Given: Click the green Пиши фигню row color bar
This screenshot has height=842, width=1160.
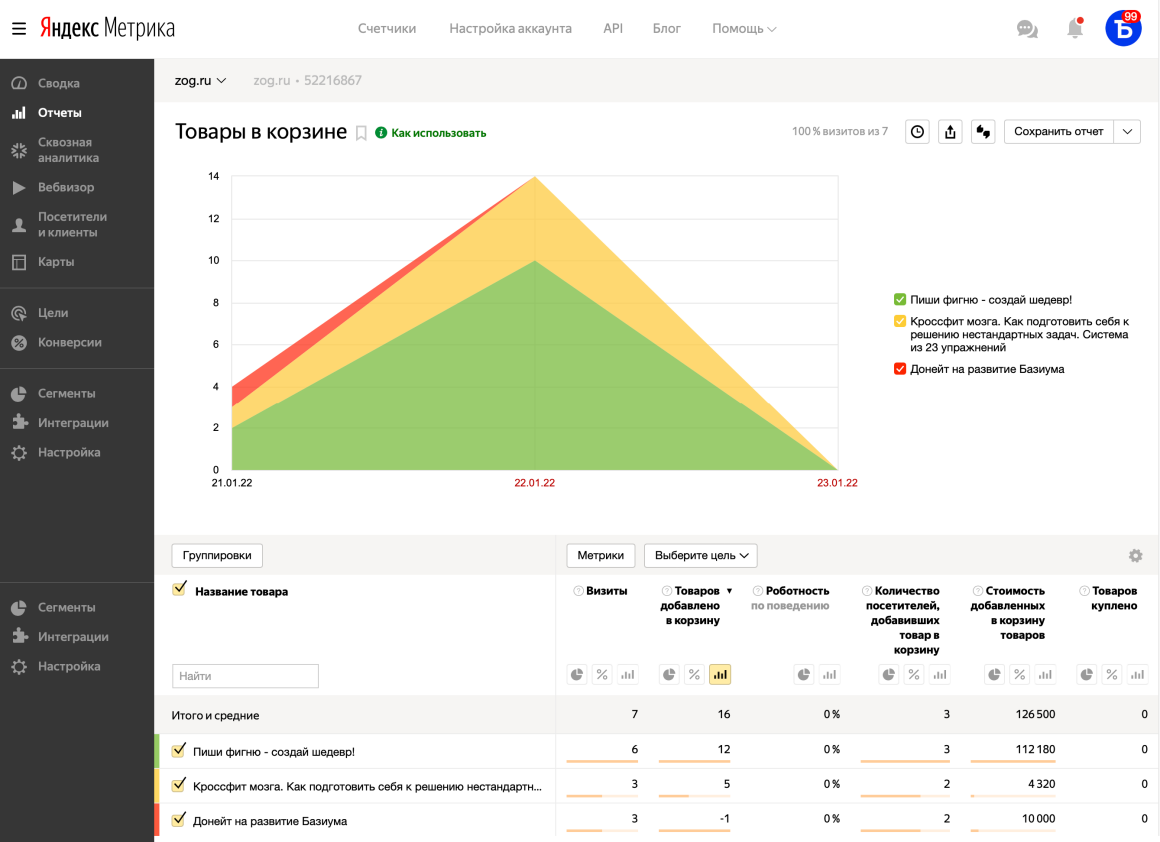Looking at the screenshot, I should [x=157, y=751].
